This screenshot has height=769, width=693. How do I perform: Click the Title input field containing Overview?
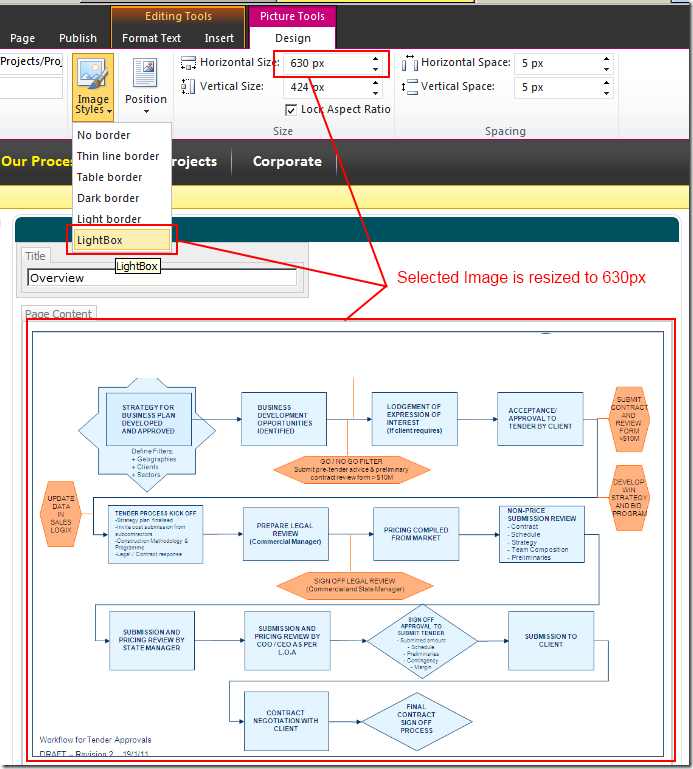pyautogui.click(x=162, y=278)
